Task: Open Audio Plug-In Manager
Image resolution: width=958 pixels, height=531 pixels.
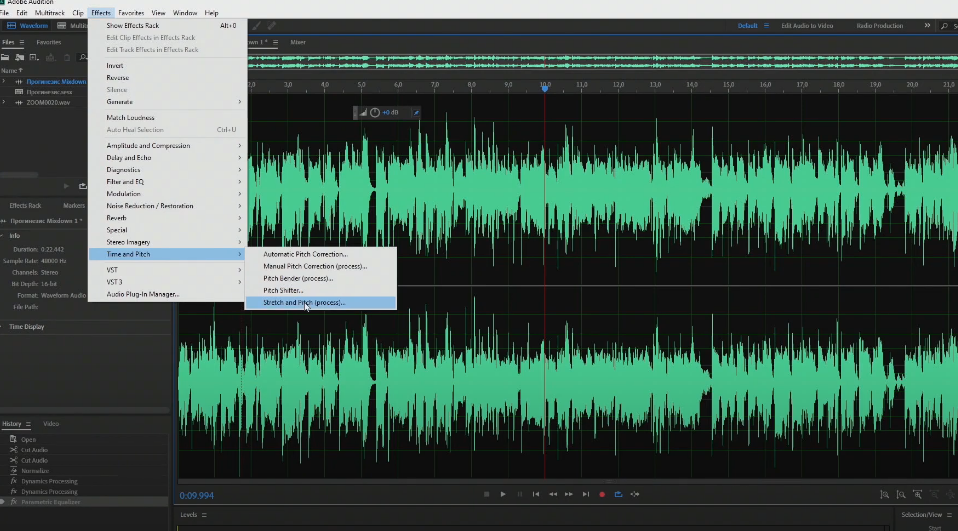Action: [167, 294]
